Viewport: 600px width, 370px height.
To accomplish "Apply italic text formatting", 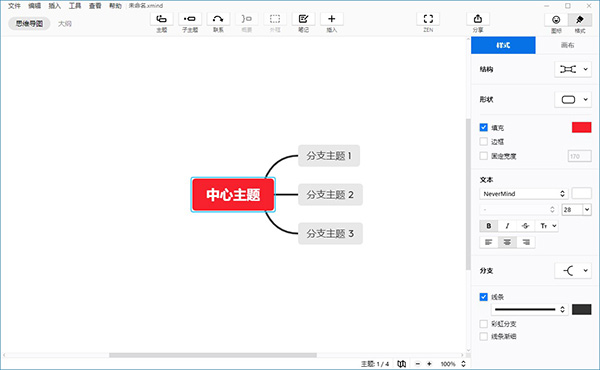I will click(507, 226).
